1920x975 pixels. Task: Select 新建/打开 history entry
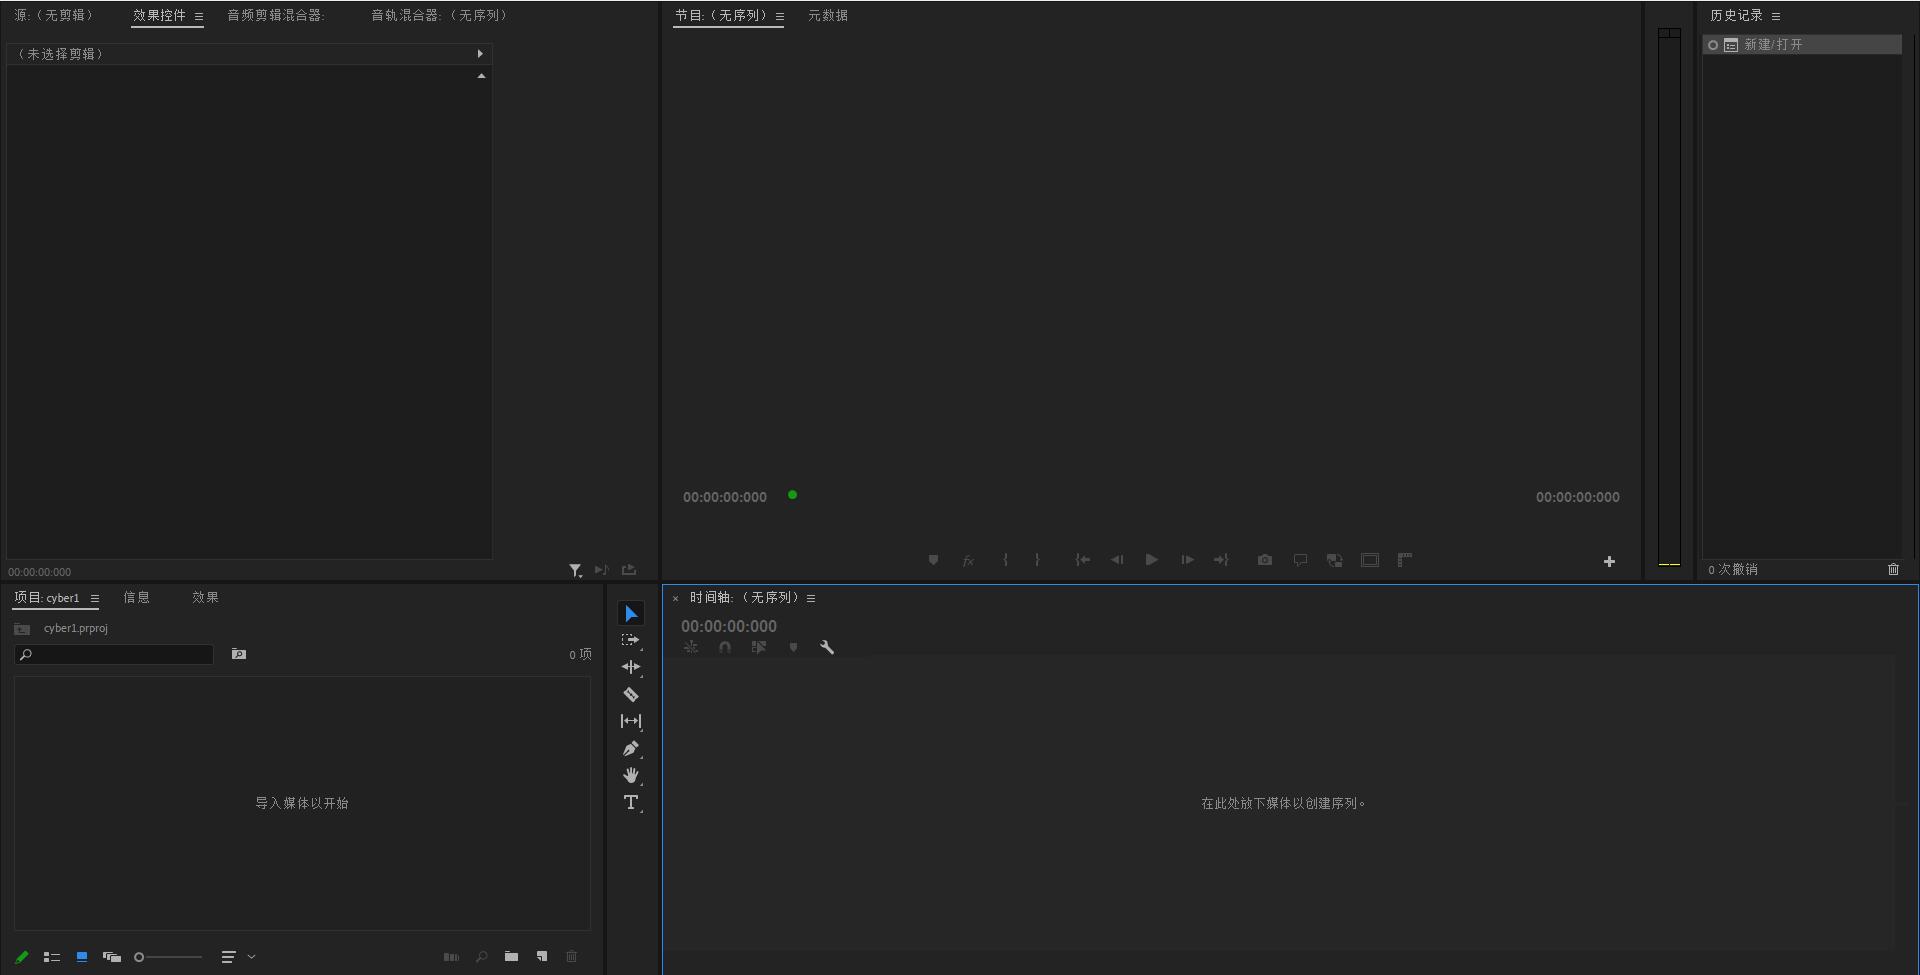point(1802,45)
